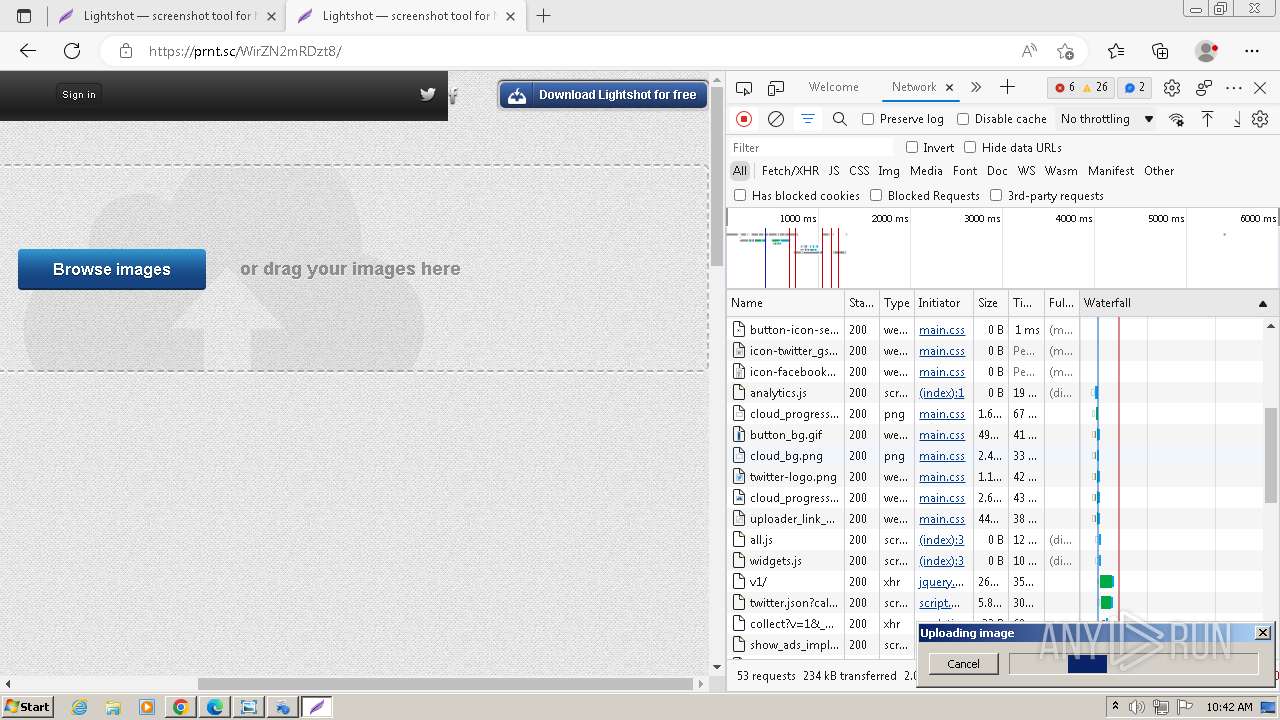The height and width of the screenshot is (720, 1280).
Task: Open read aloud icon in address bar
Action: 1029,51
